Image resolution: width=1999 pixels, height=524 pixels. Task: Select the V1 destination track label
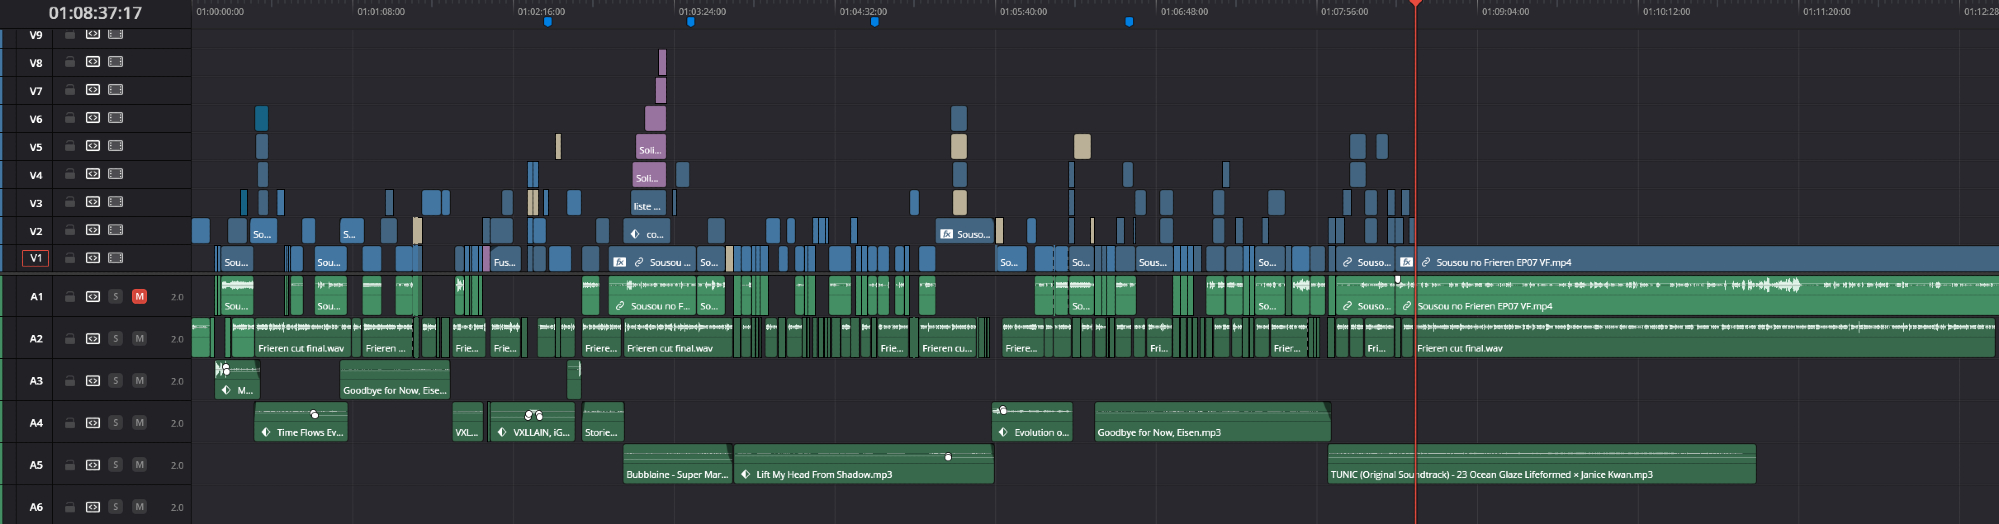[x=36, y=258]
